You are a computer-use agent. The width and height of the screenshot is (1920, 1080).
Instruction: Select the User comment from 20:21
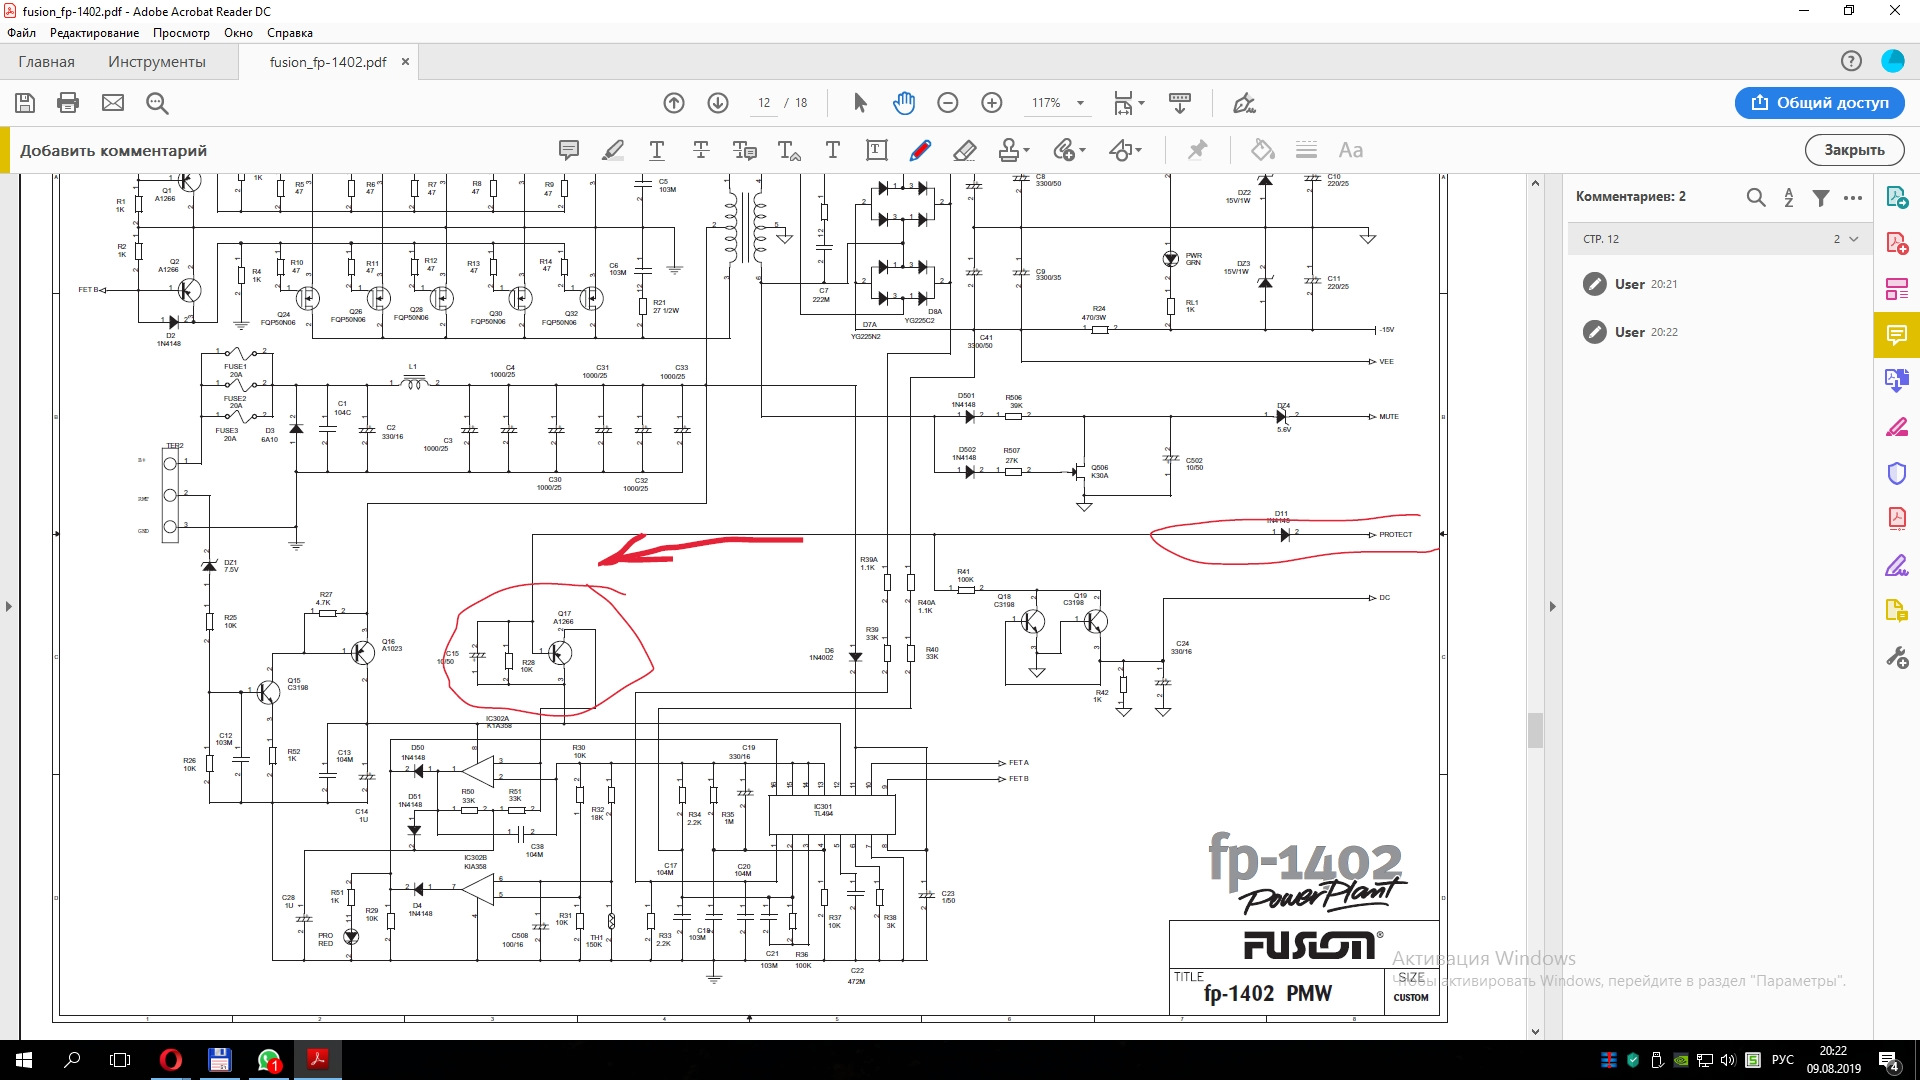[x=1720, y=284]
